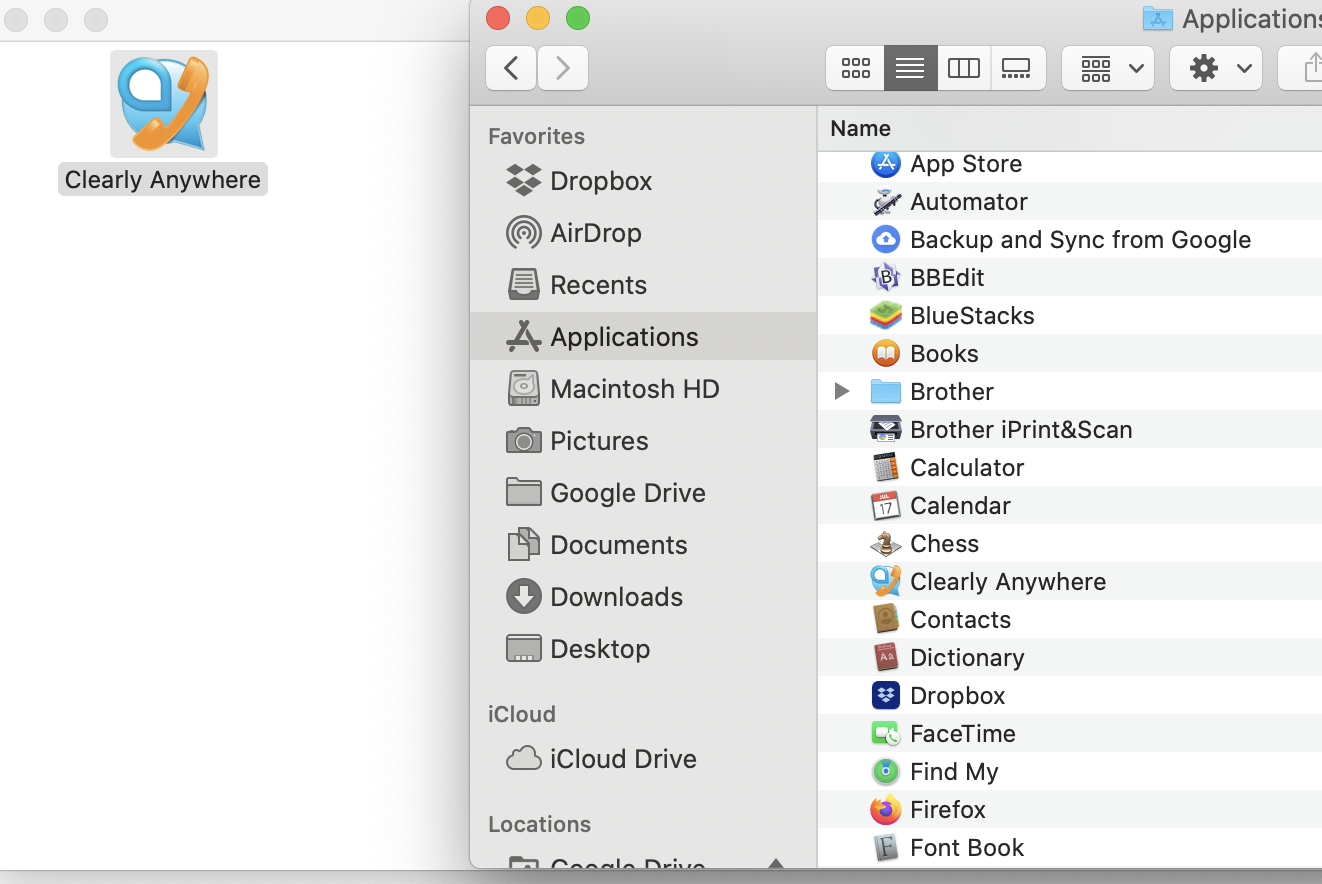Select the Find My app icon
This screenshot has width=1322, height=884.
[x=886, y=771]
